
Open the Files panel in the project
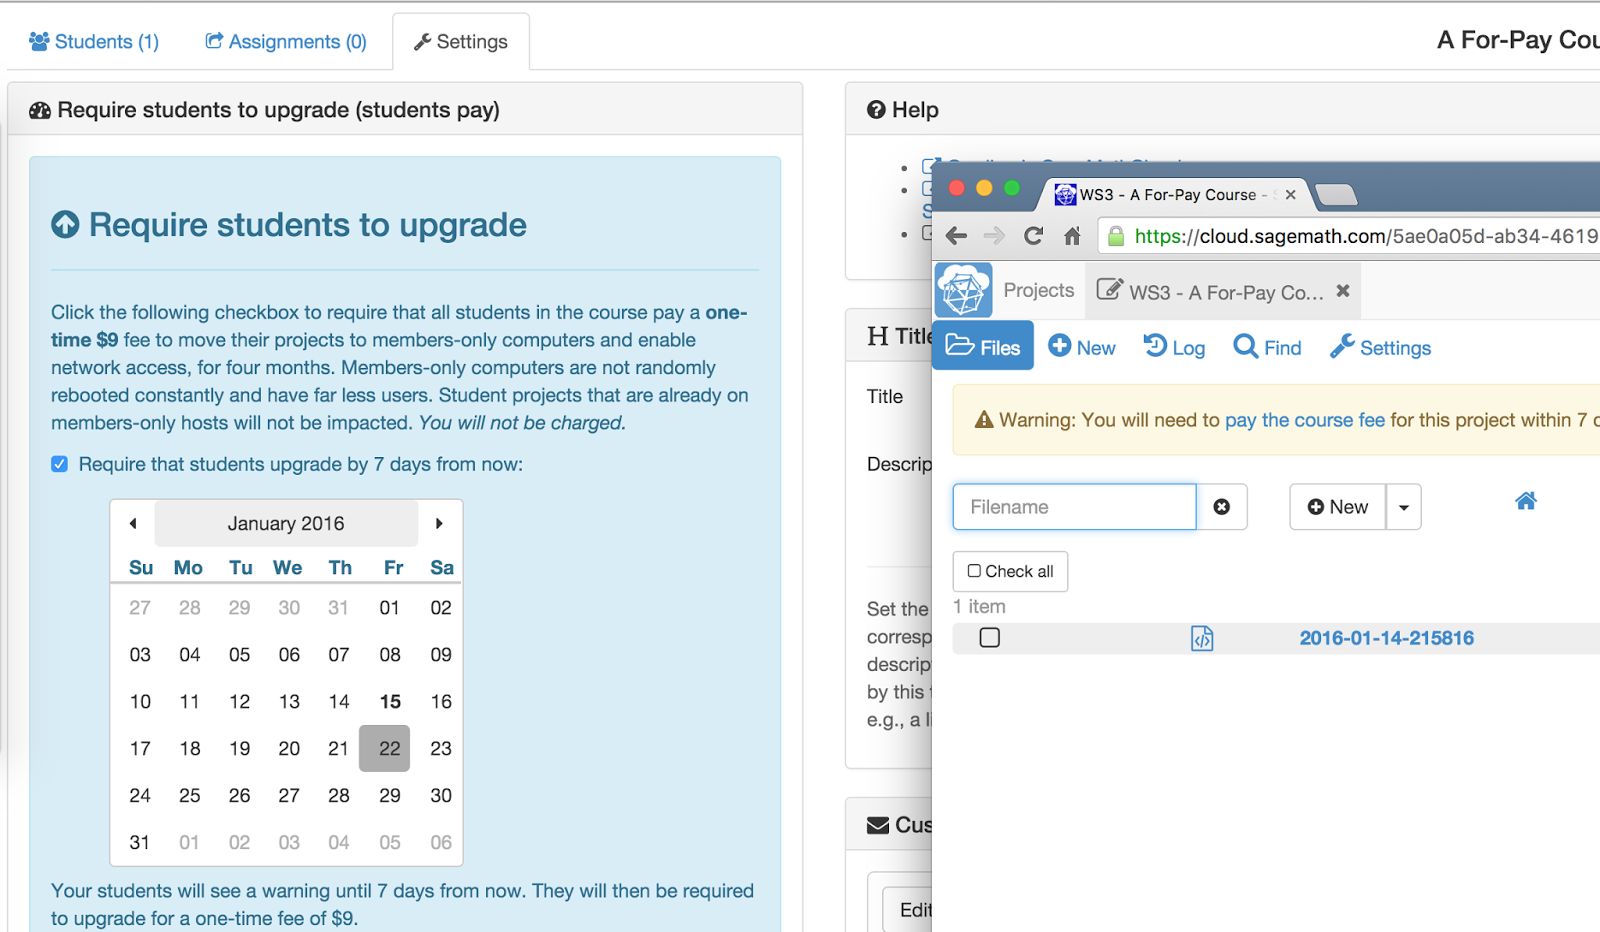pyautogui.click(x=983, y=346)
